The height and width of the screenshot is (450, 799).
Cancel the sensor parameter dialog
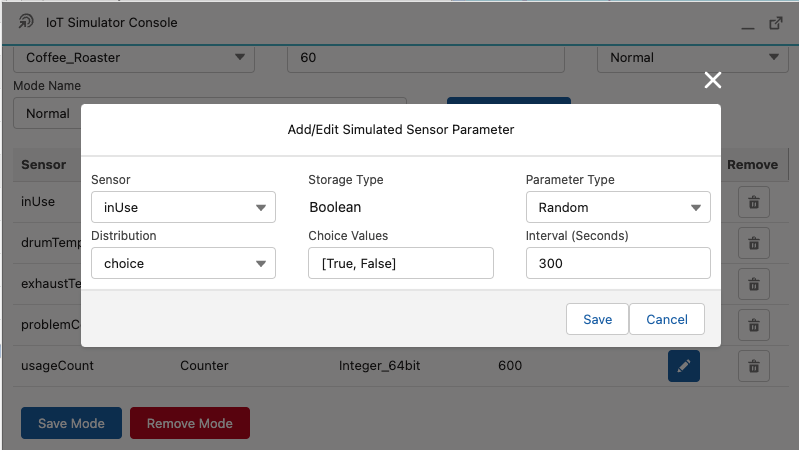pos(667,319)
